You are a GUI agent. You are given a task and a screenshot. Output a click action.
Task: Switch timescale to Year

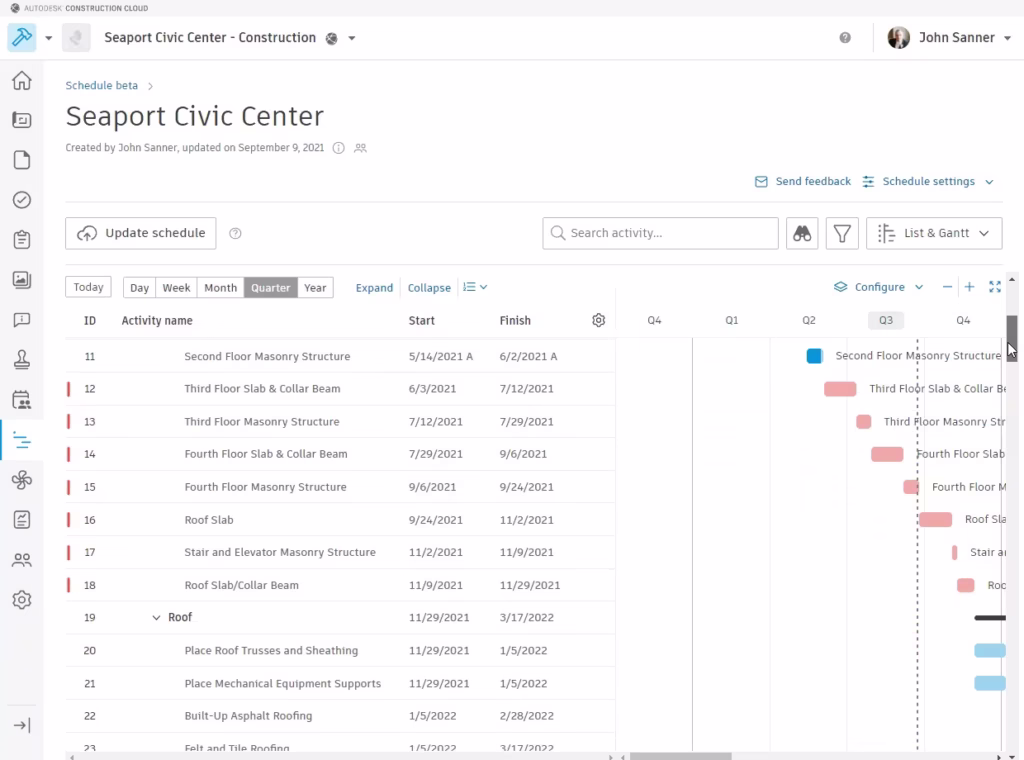[315, 288]
